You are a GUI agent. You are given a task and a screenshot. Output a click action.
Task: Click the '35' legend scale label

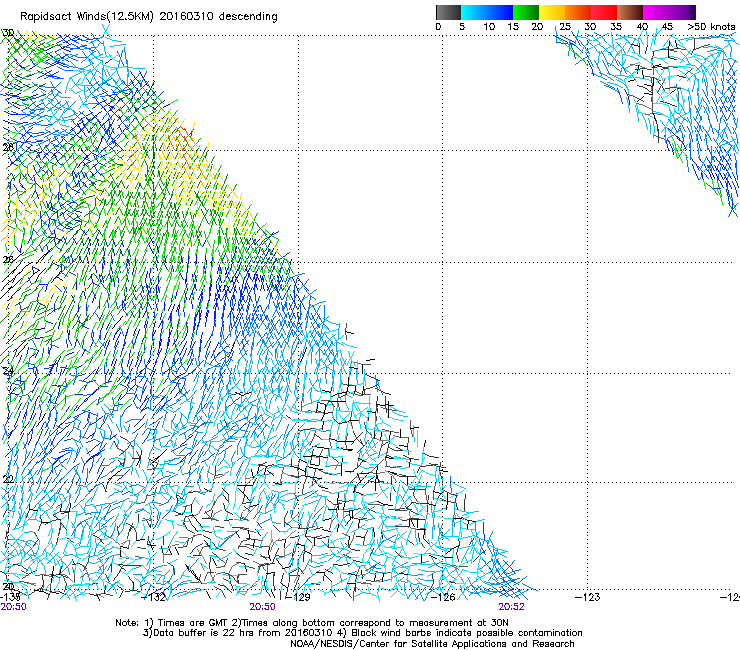[616, 27]
